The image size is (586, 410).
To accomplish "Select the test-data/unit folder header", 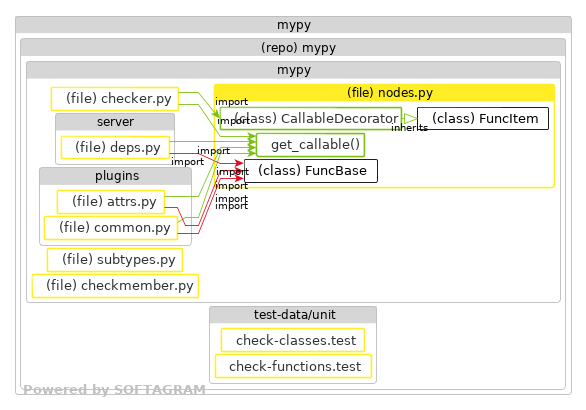I will 293,315.
